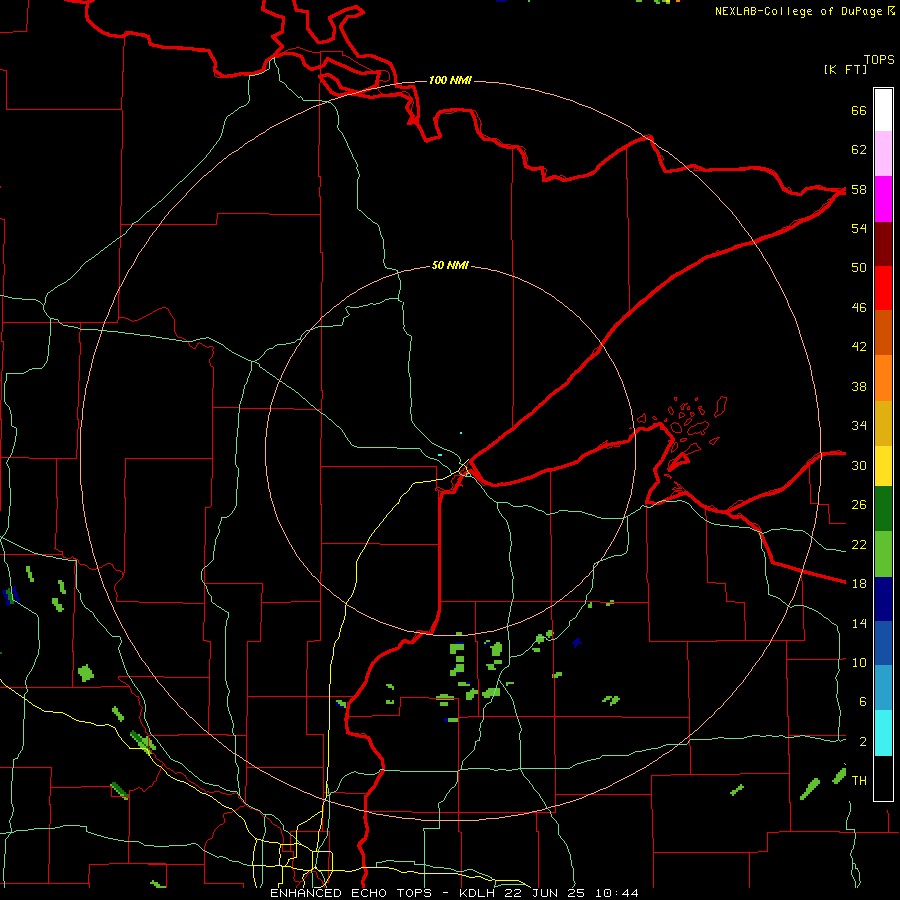Click the legend value '50'

tap(859, 268)
